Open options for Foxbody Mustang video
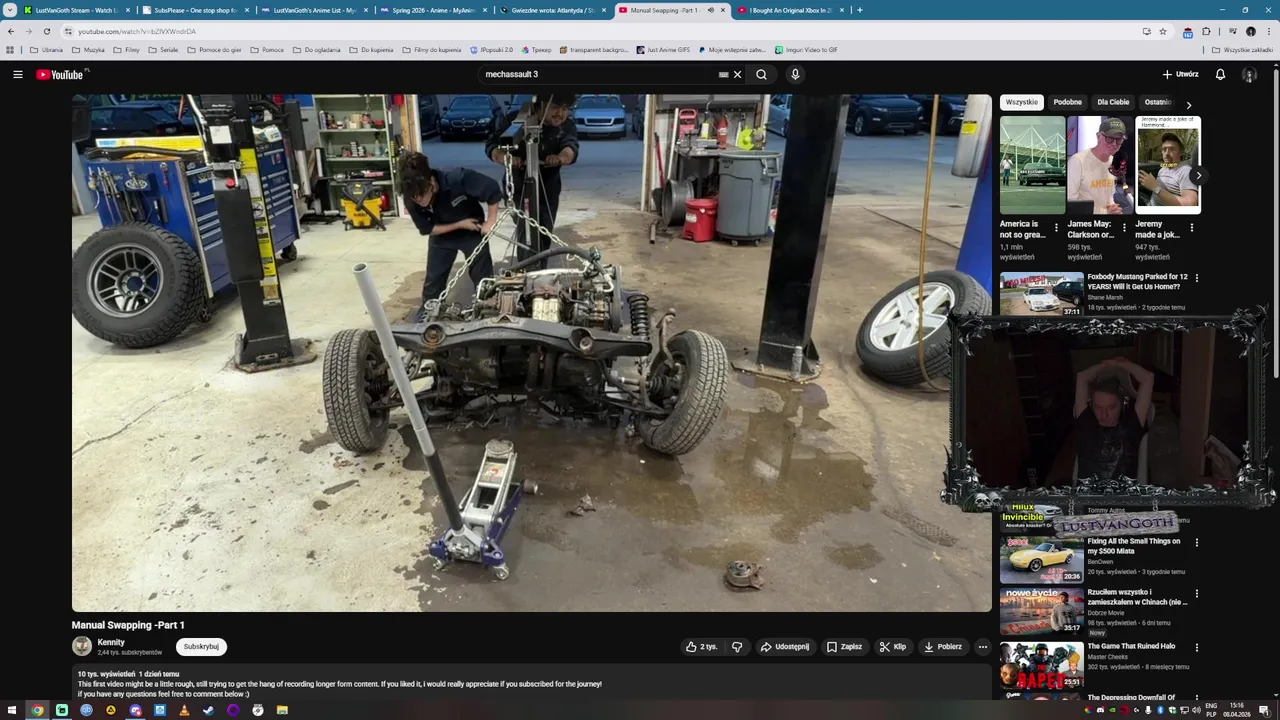 coord(1196,278)
